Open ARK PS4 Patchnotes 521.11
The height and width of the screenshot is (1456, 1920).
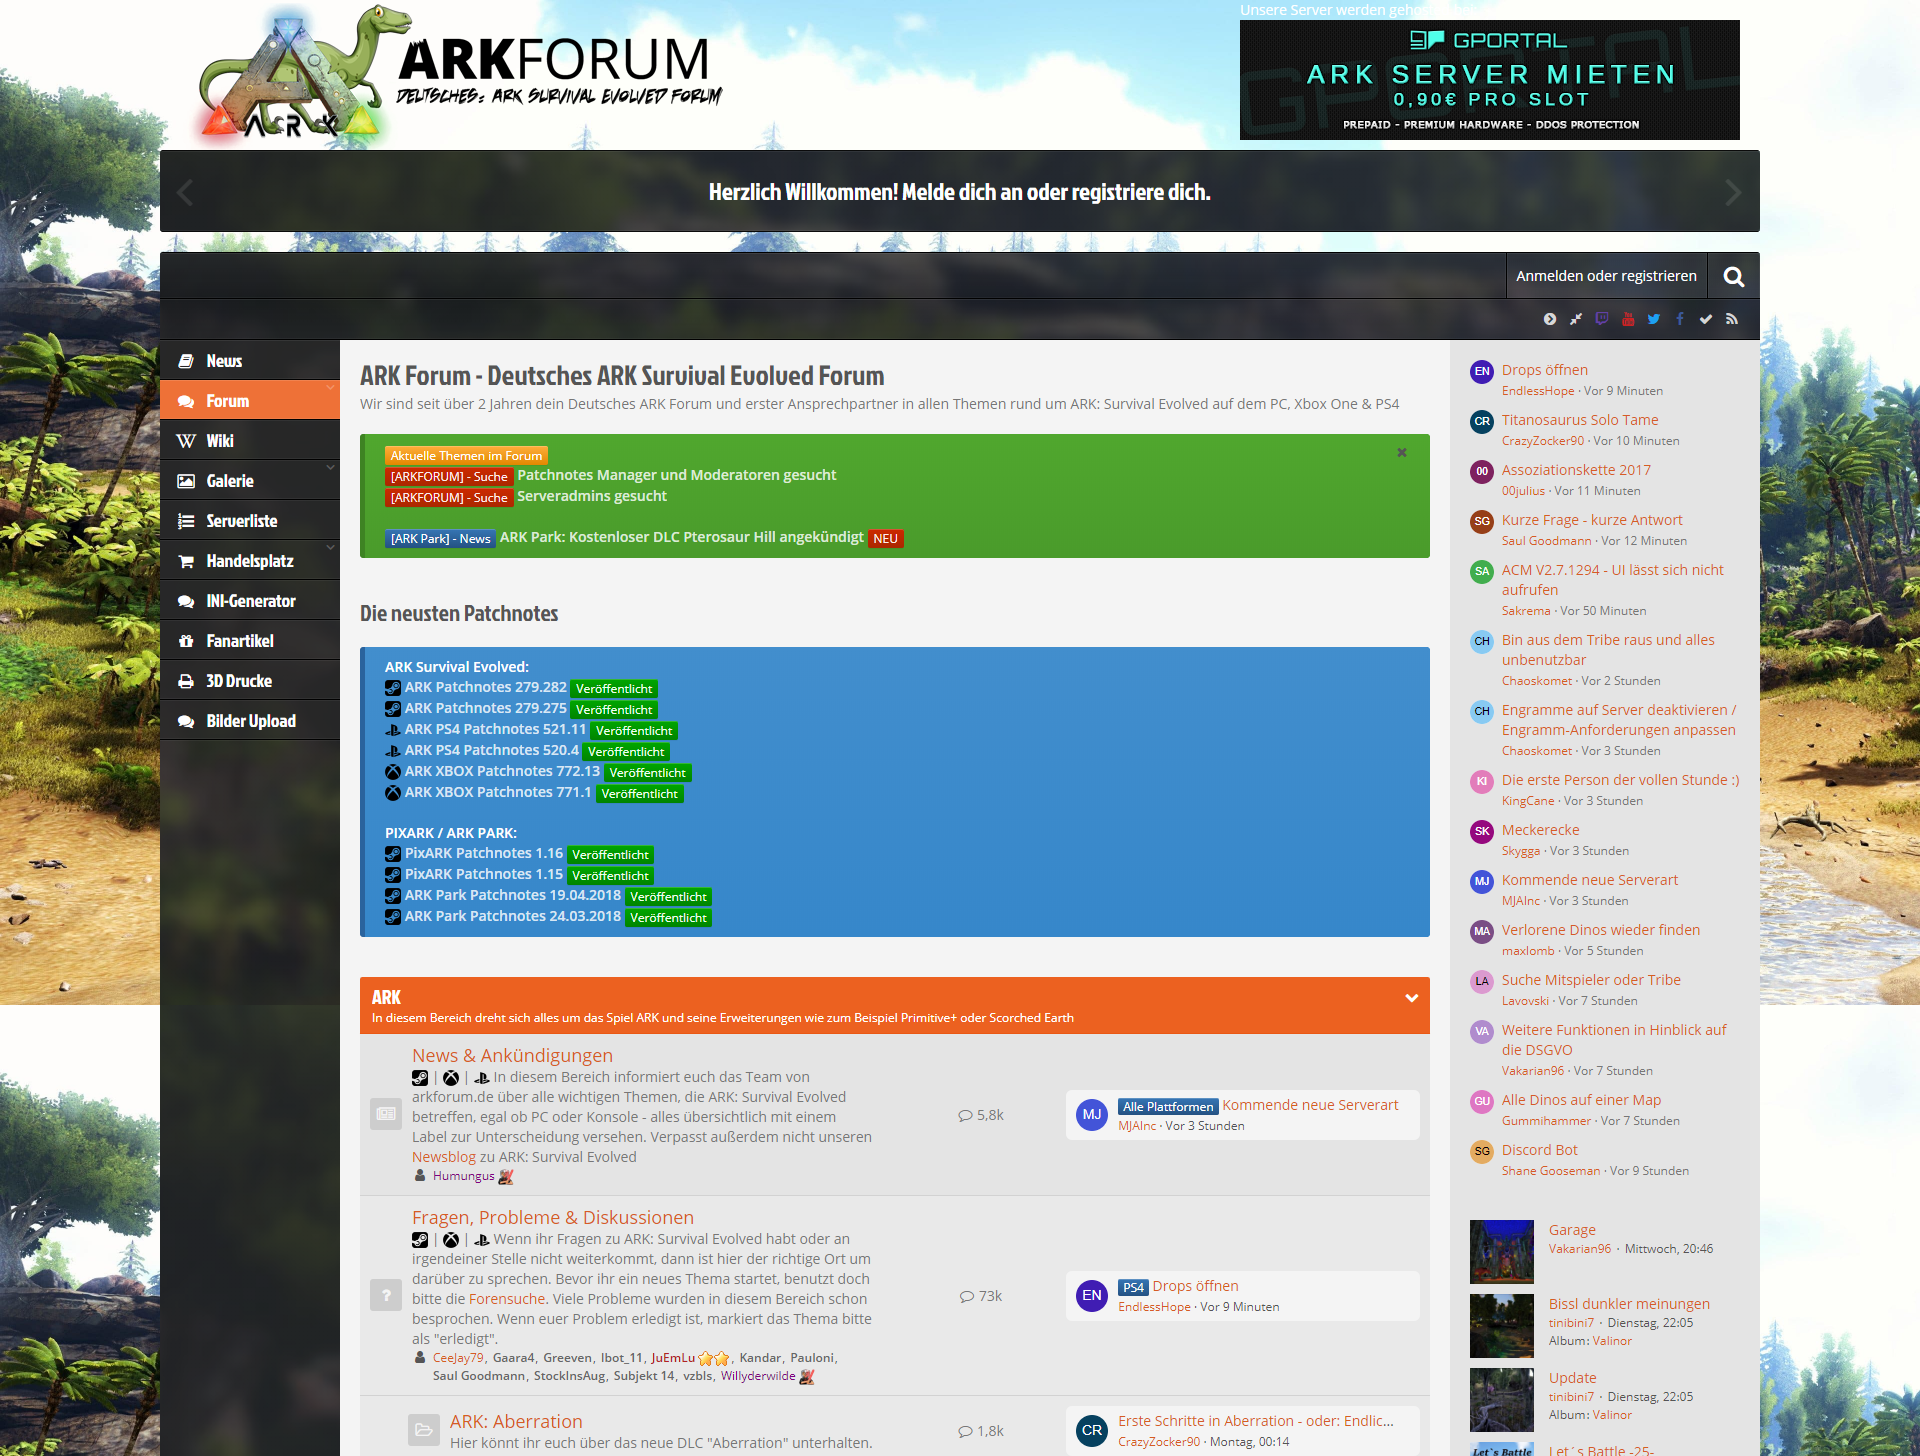[x=495, y=729]
